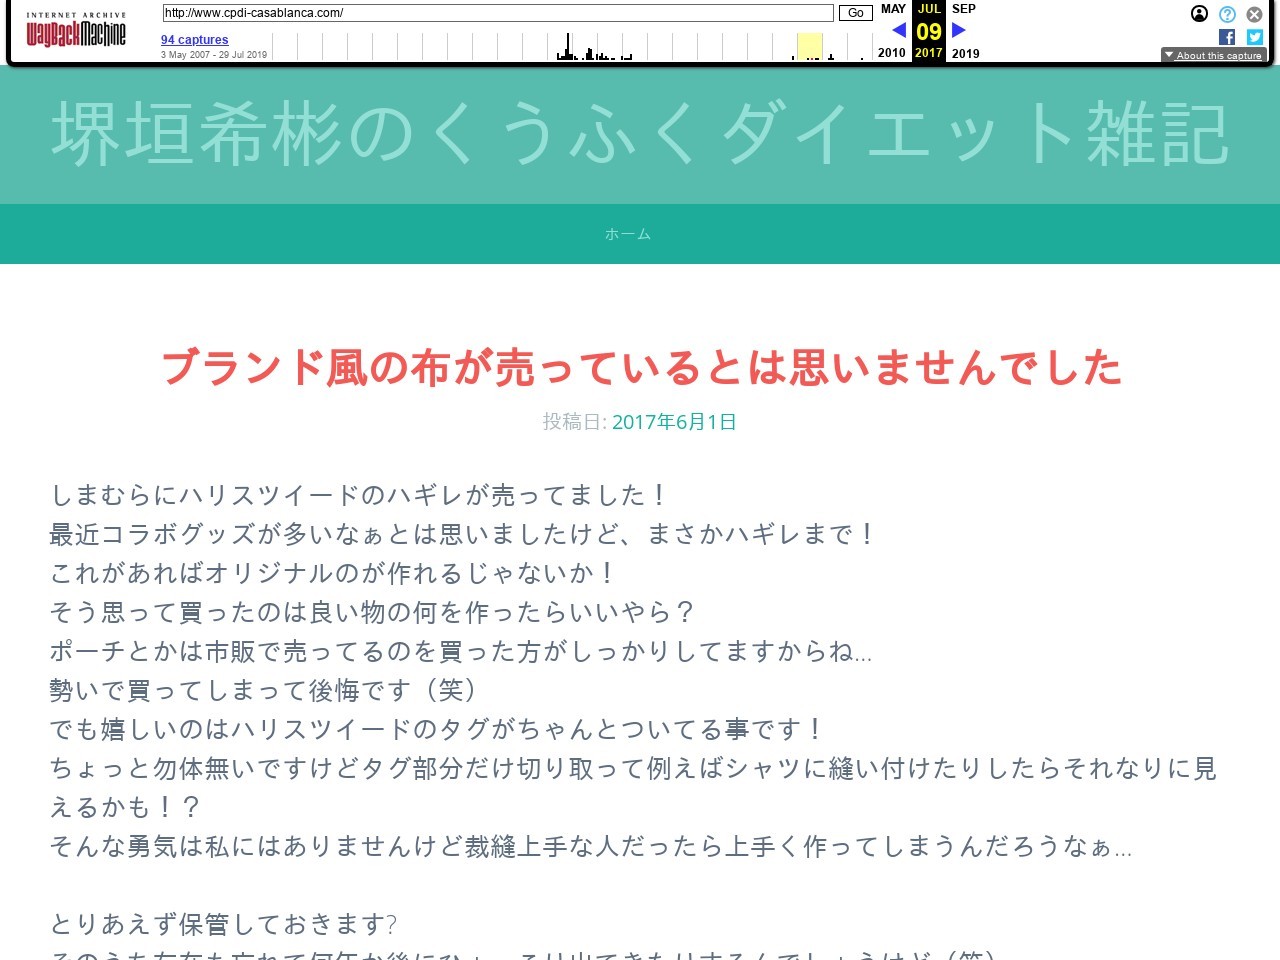The height and width of the screenshot is (960, 1280).
Task: Share capture on Facebook
Action: pos(1227,37)
